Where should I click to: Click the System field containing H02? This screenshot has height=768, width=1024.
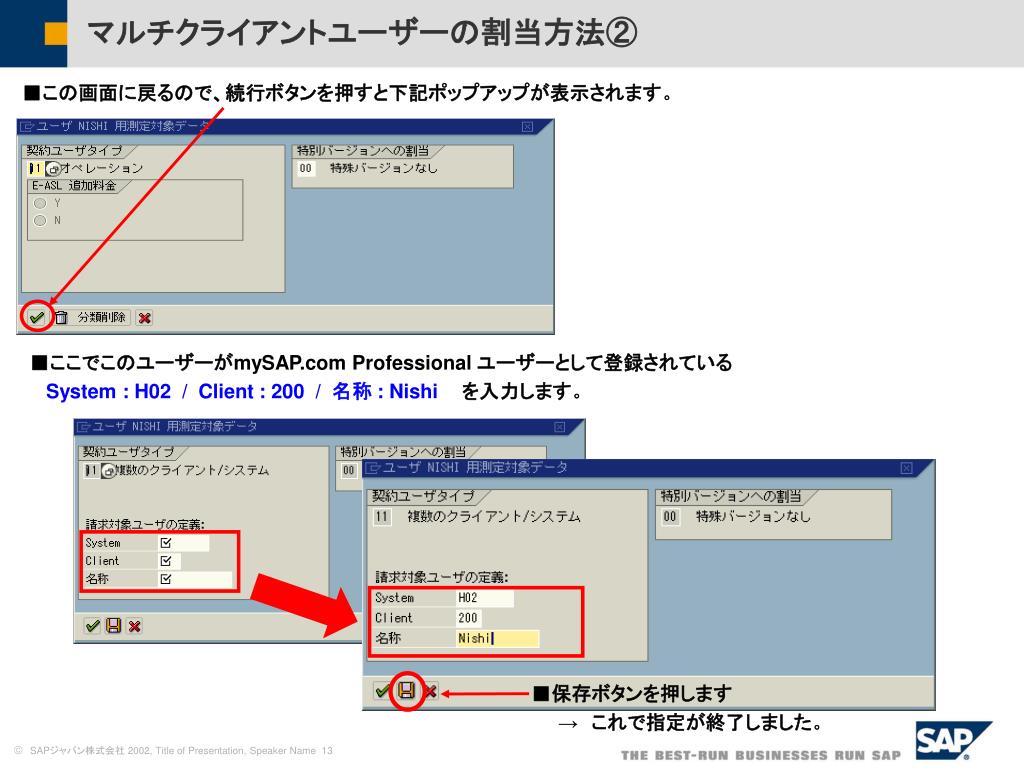pyautogui.click(x=485, y=598)
